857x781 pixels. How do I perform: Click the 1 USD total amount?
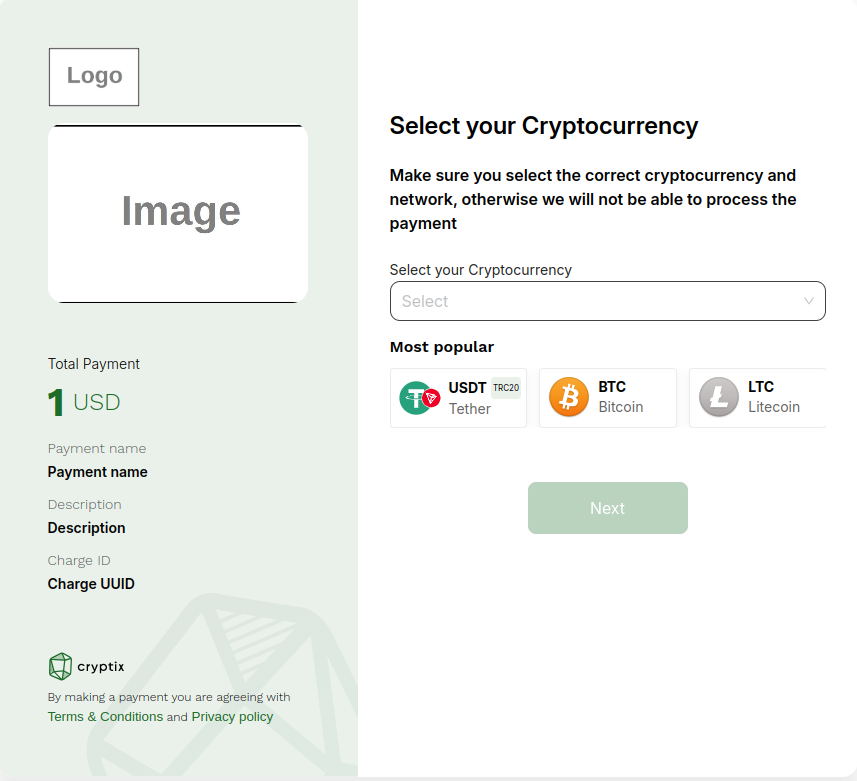(x=84, y=402)
